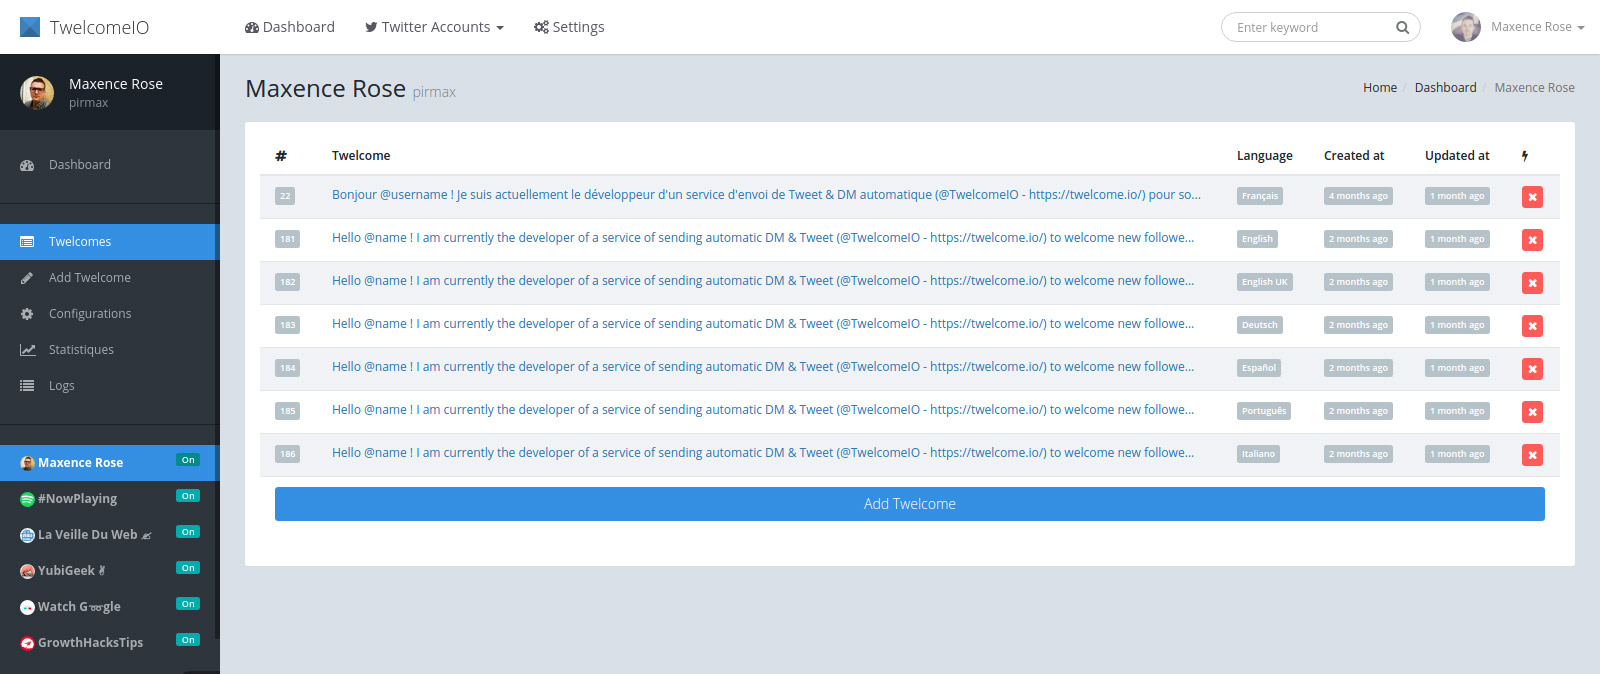Open the twelcome message in row 185
Image resolution: width=1600 pixels, height=674 pixels.
(763, 410)
